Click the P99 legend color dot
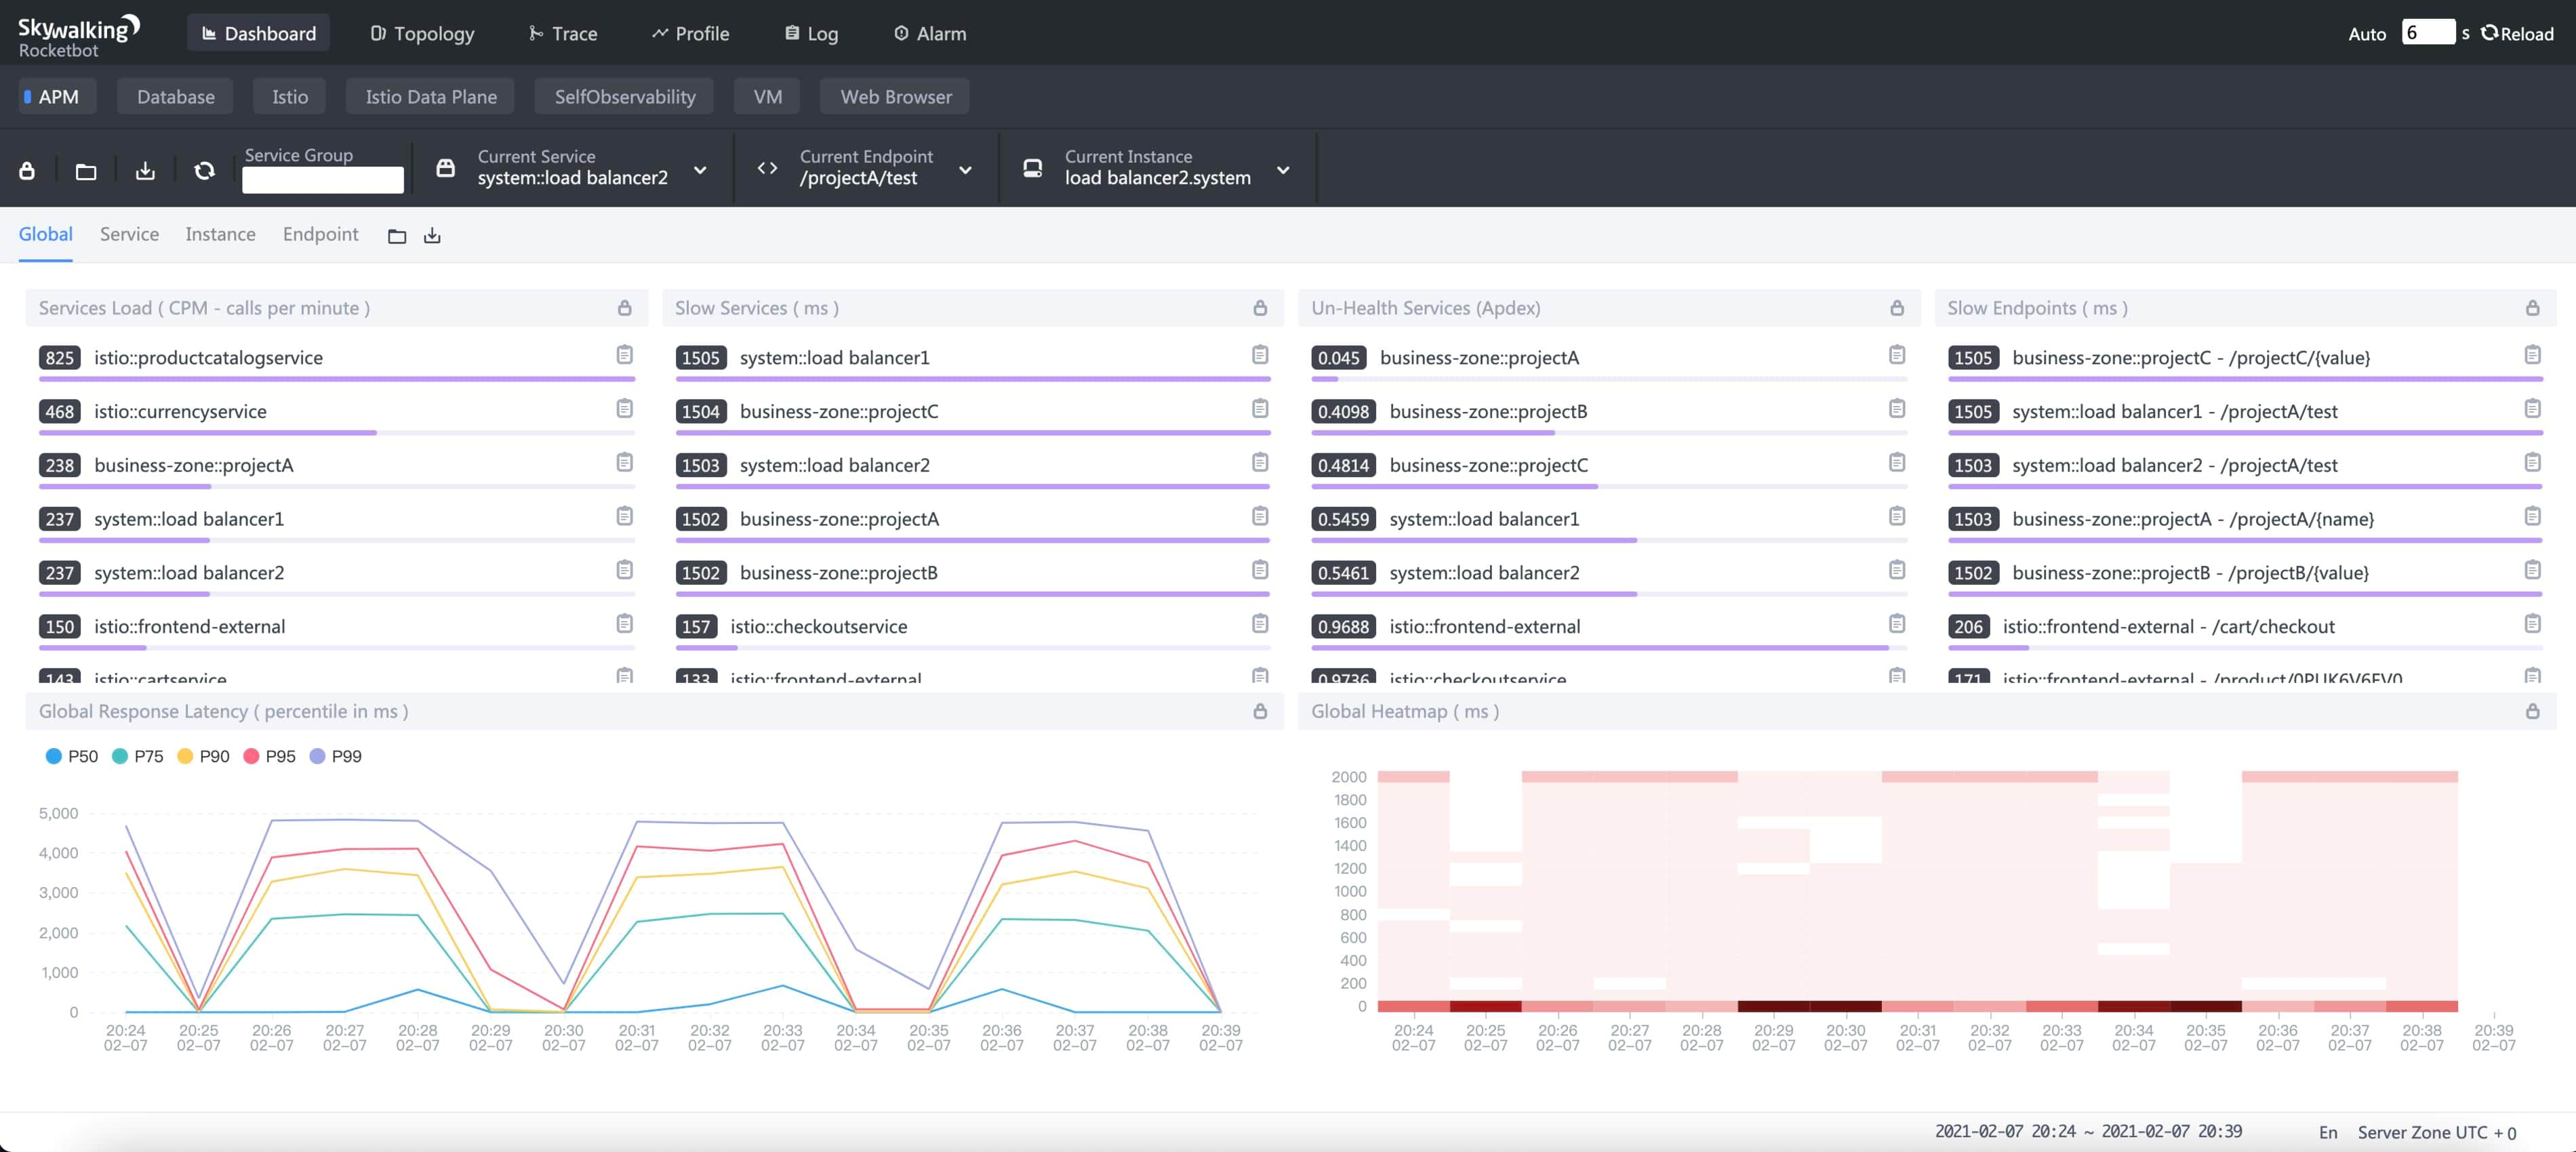The height and width of the screenshot is (1152, 2576). click(318, 756)
